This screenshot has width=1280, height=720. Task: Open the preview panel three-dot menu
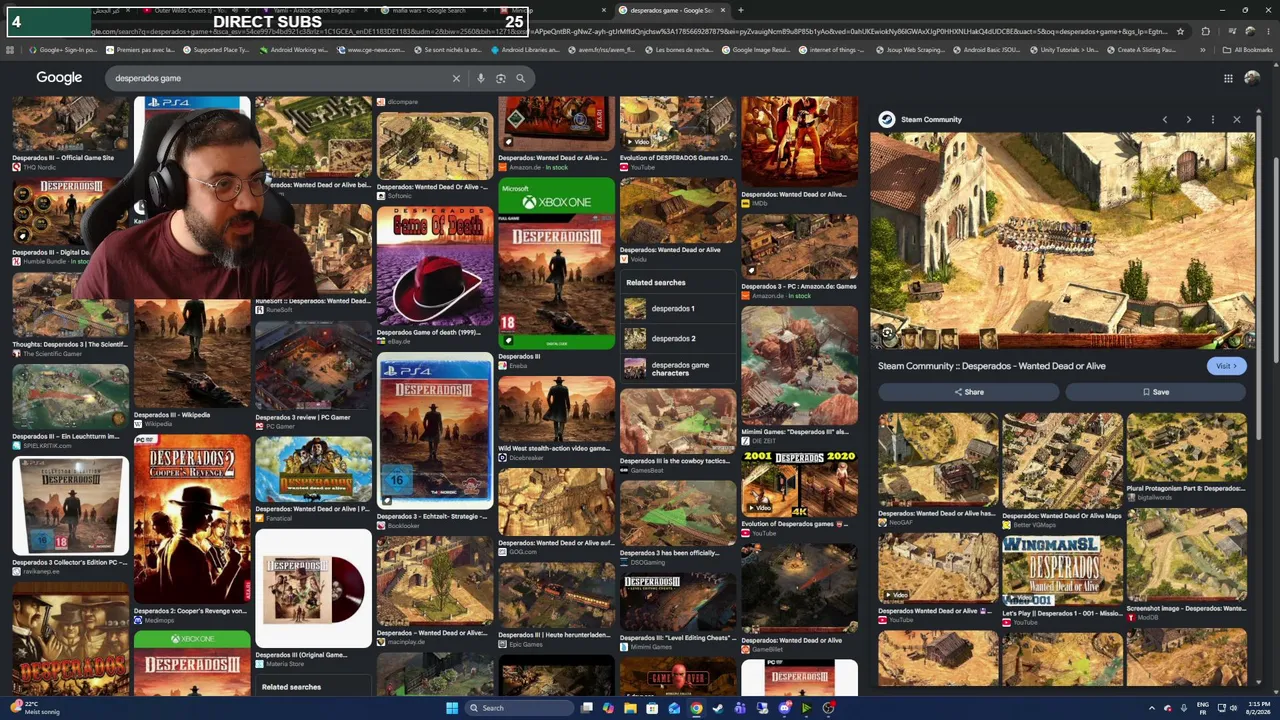coord(1212,120)
